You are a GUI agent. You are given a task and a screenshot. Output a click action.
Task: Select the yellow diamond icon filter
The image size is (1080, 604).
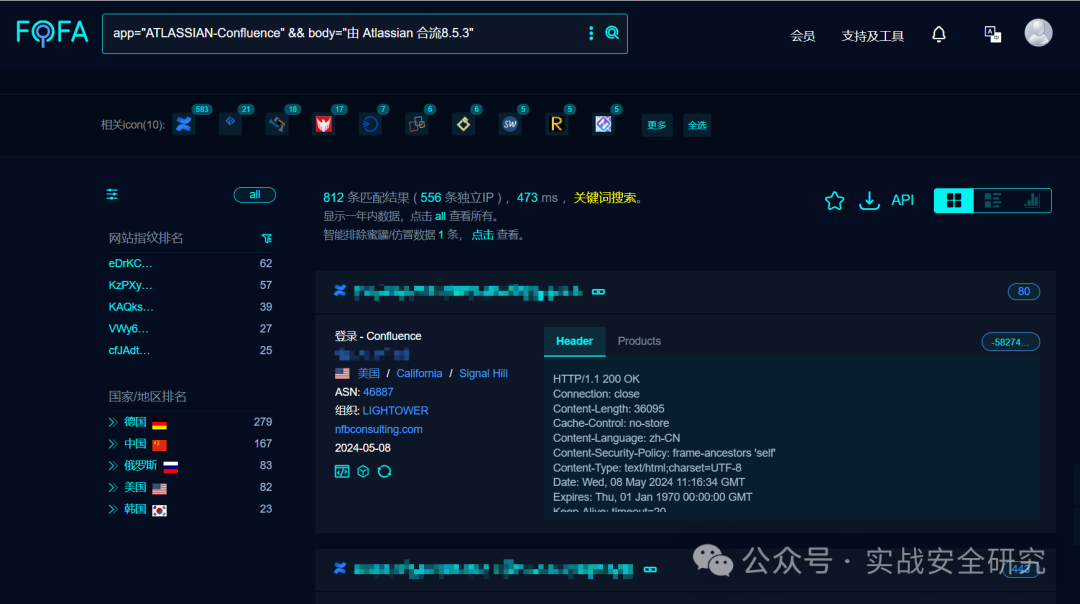coord(464,124)
